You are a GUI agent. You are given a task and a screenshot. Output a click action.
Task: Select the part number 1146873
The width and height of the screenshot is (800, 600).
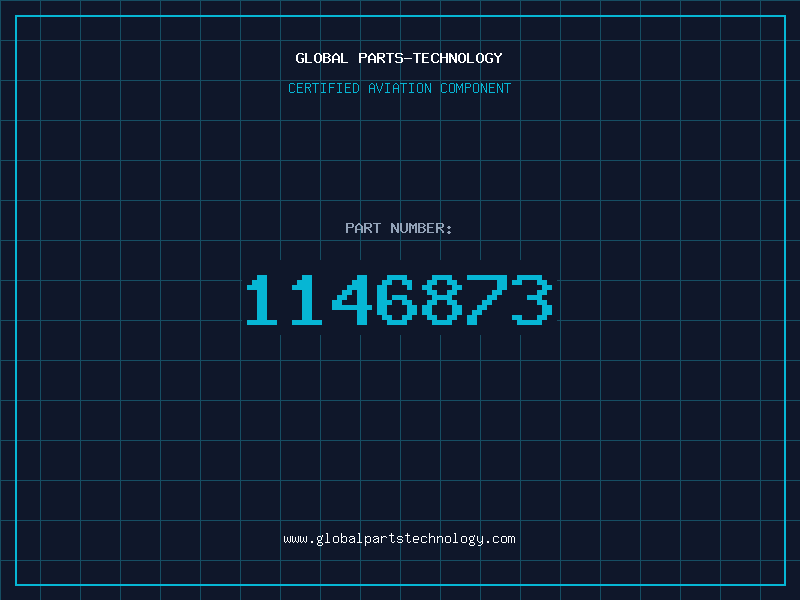tap(399, 299)
